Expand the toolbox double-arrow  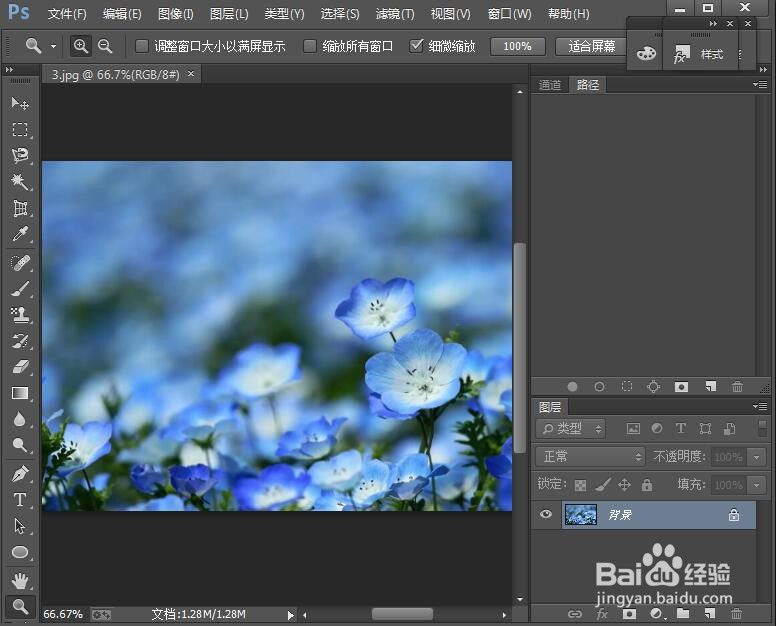pyautogui.click(x=9, y=70)
